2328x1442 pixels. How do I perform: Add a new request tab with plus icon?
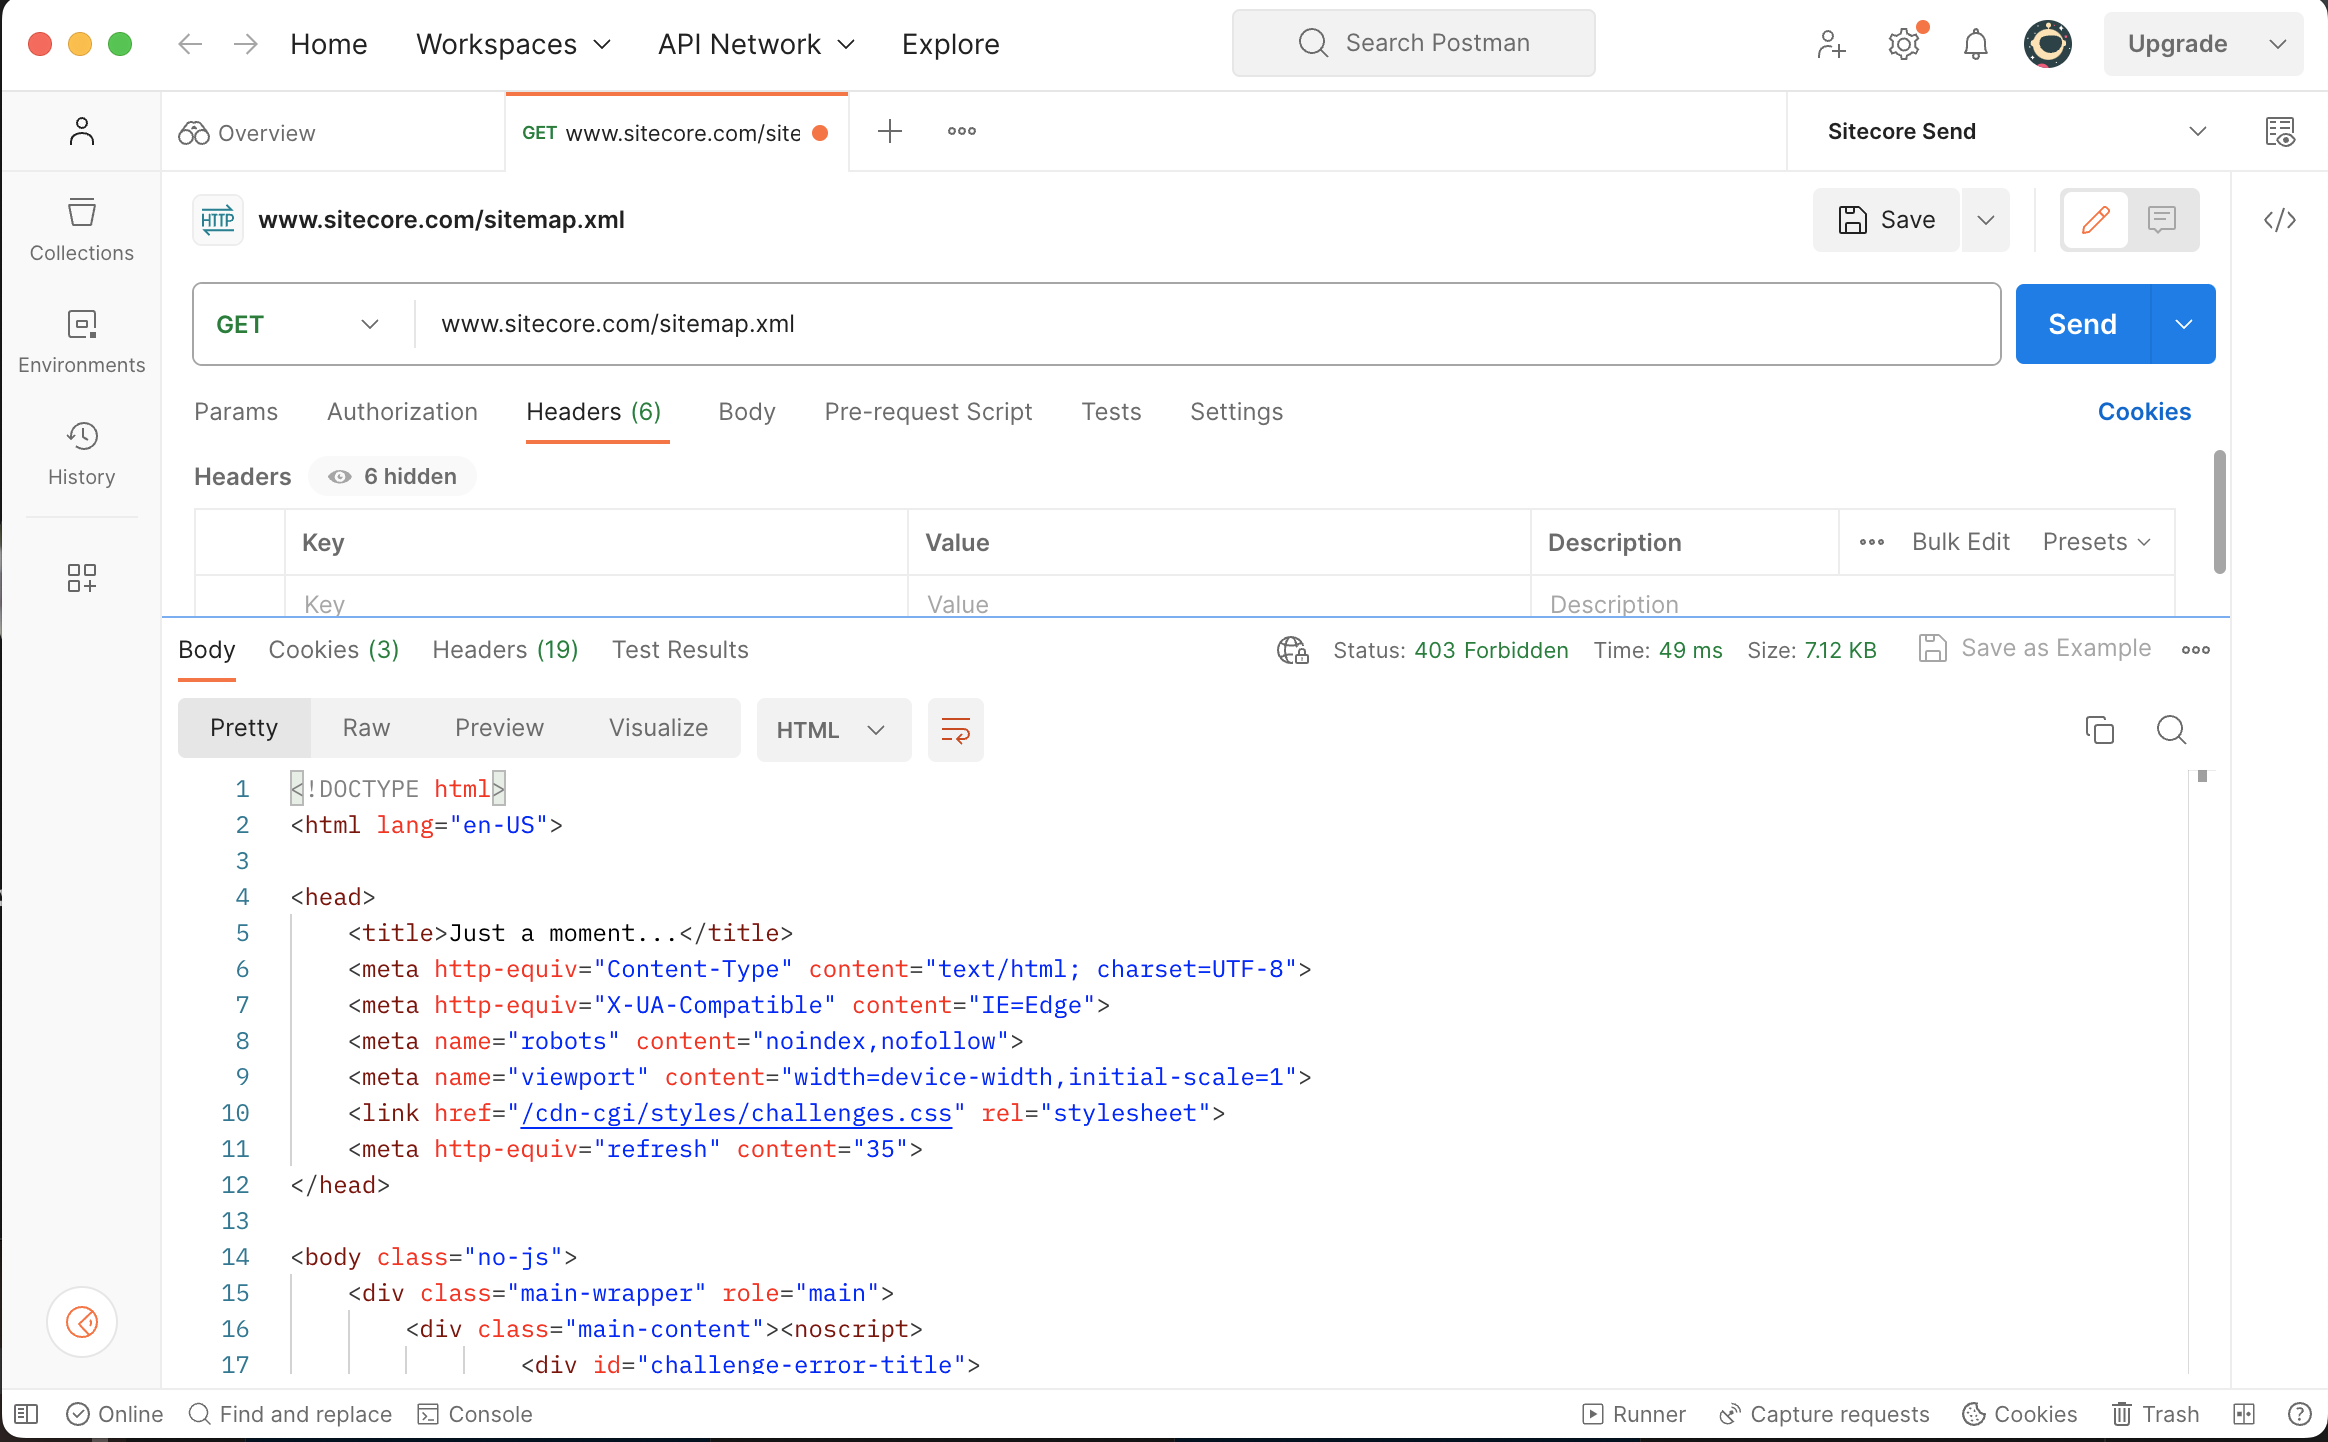(x=889, y=131)
